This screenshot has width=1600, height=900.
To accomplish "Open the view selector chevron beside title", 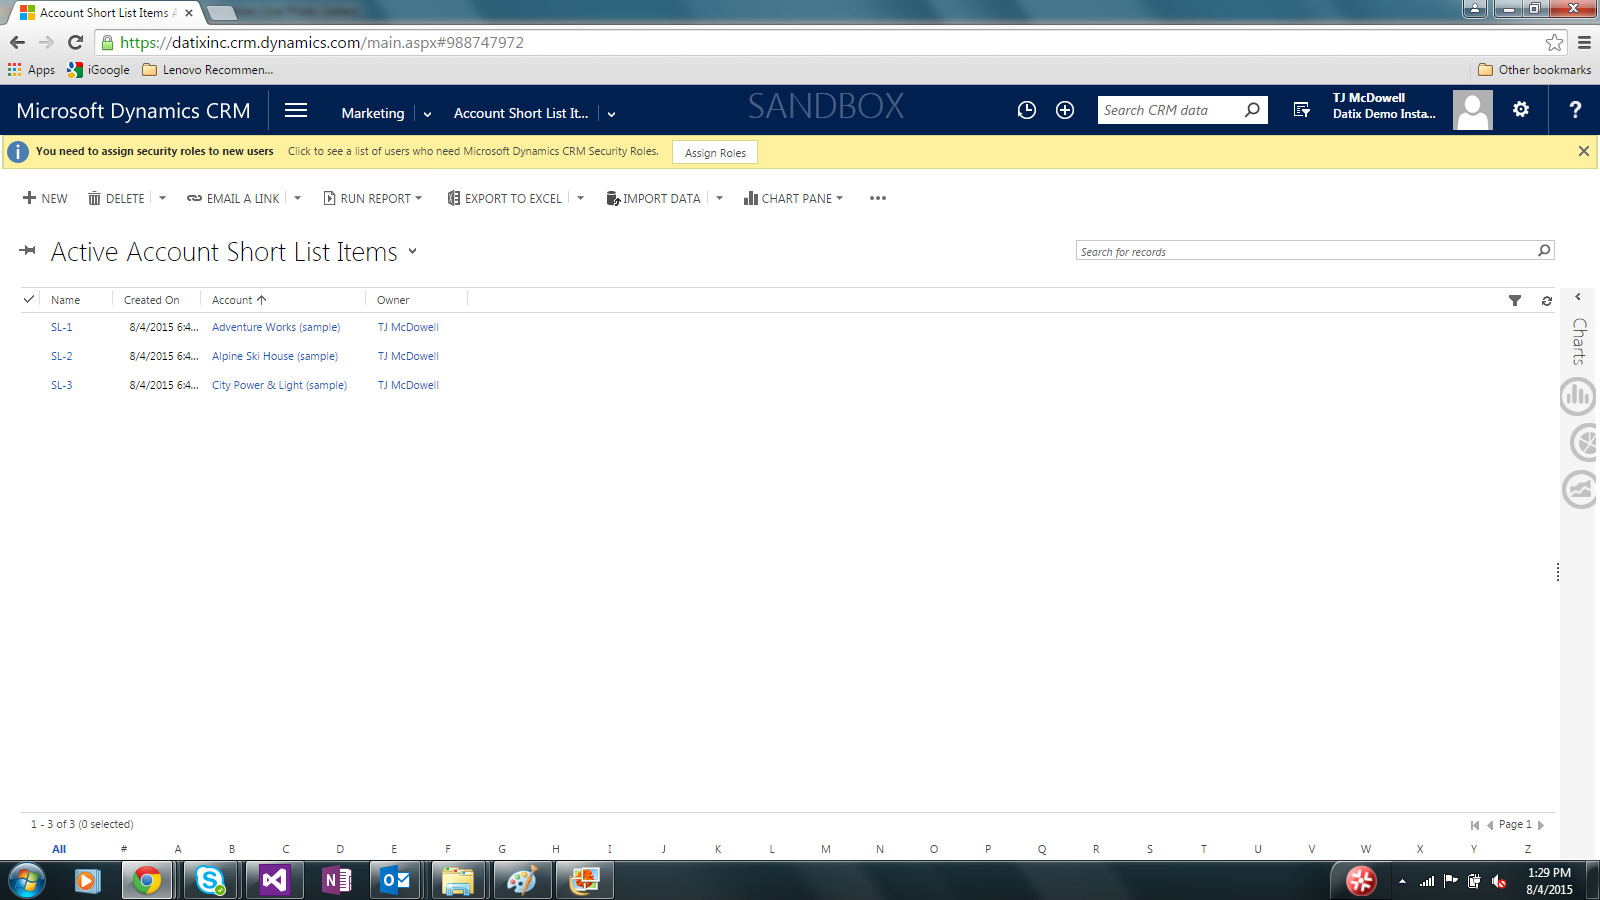I will (412, 252).
